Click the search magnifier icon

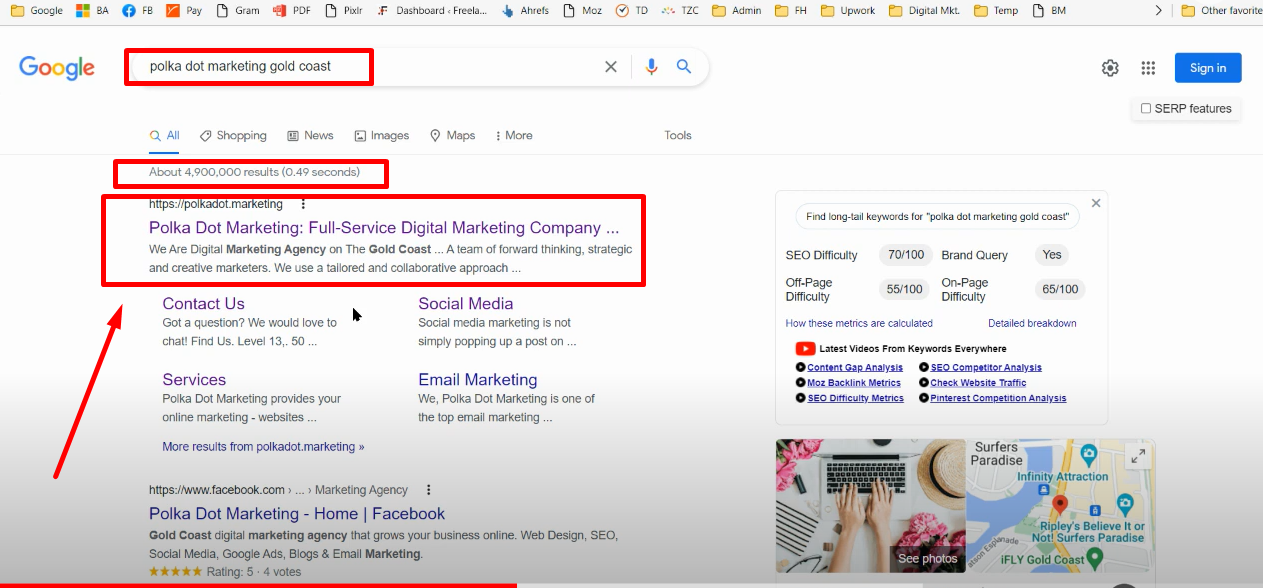pos(684,67)
